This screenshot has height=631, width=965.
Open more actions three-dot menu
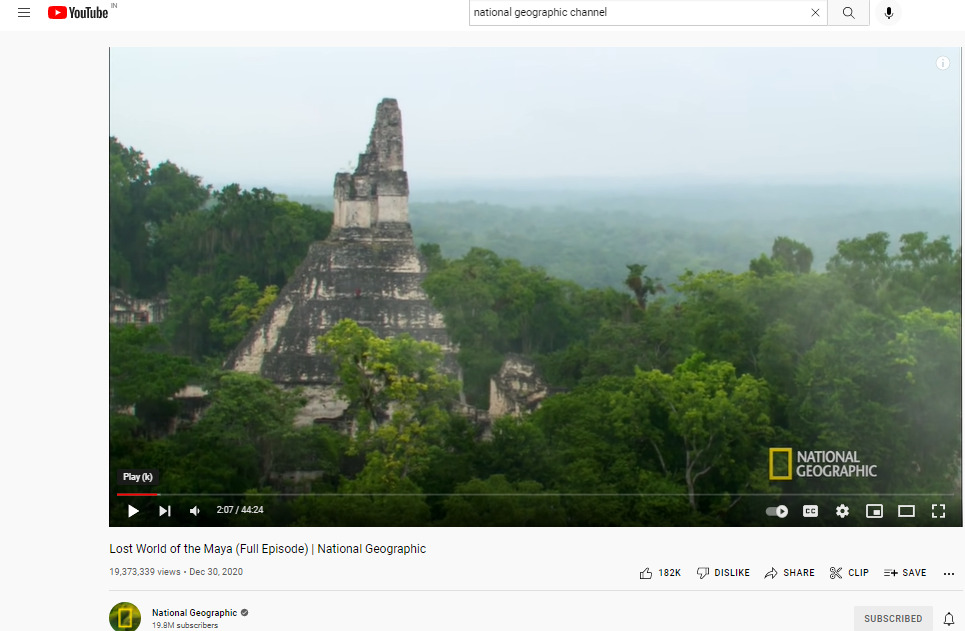pos(948,574)
